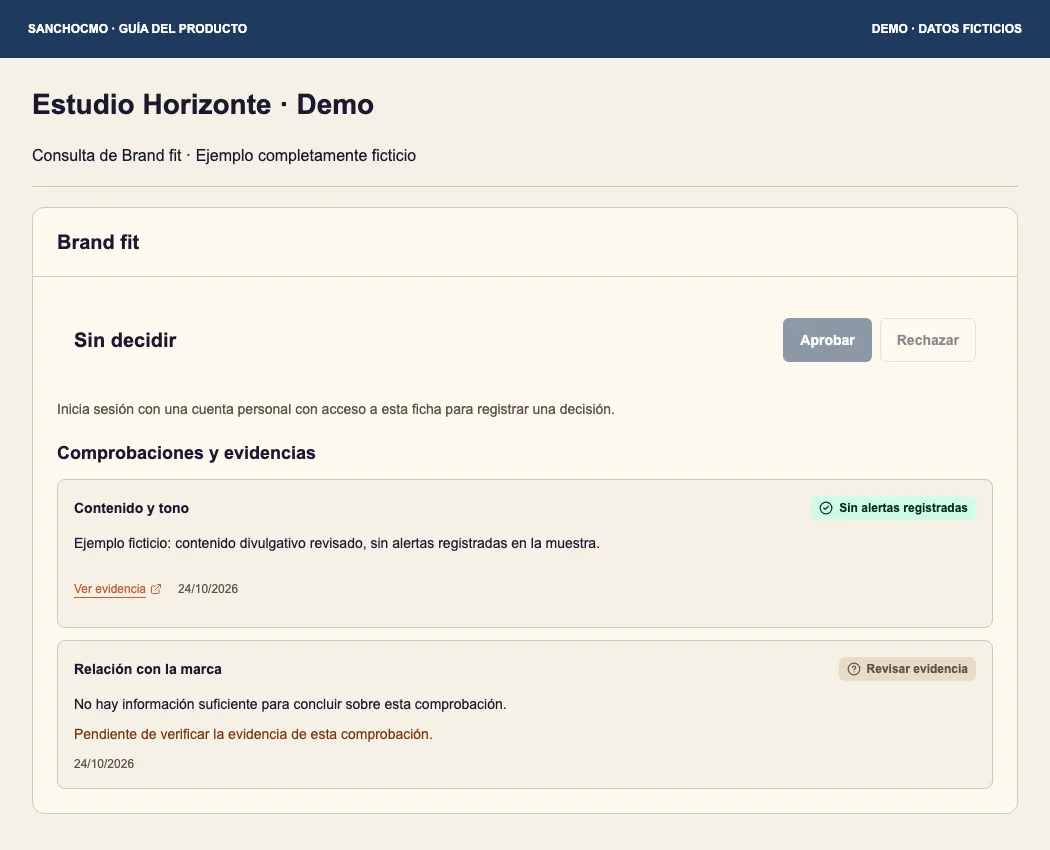This screenshot has width=1050, height=850.
Task: Click the date 24/10/2026 in Relación con la marca
Action: (x=104, y=764)
